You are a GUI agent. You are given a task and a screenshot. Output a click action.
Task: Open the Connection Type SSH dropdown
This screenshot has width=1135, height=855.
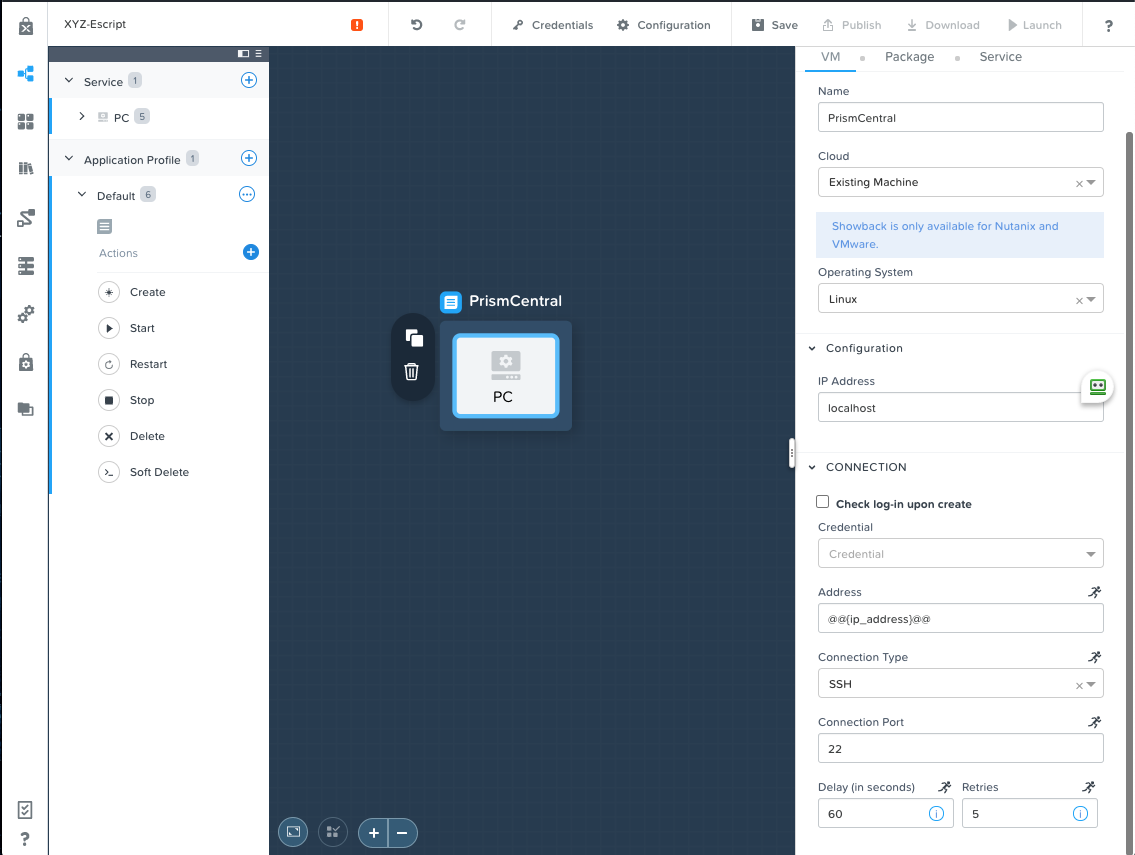(961, 684)
